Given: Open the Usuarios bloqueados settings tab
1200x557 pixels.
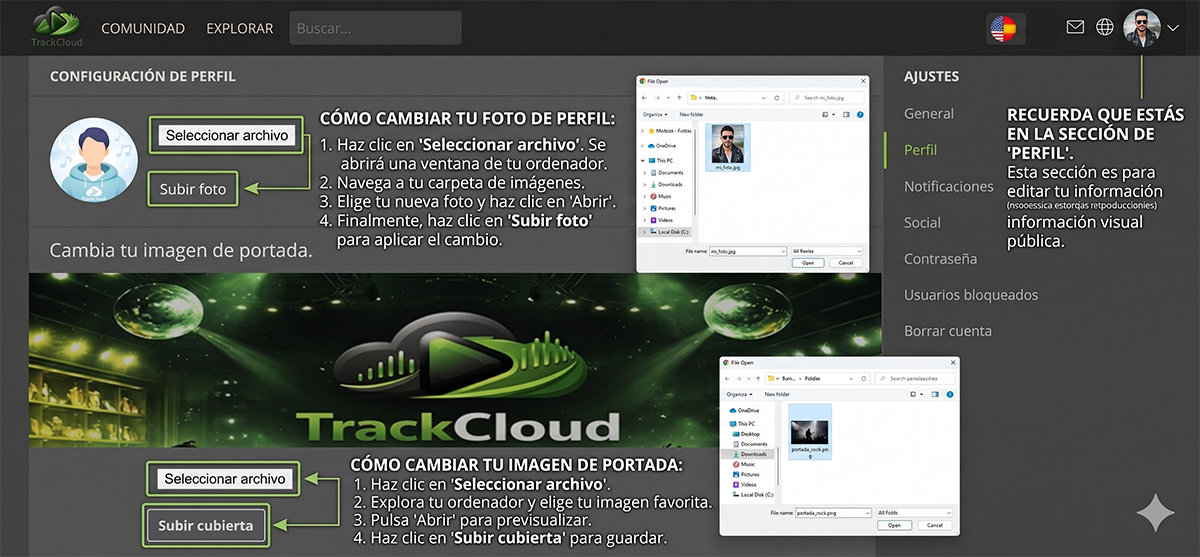Looking at the screenshot, I should [971, 294].
